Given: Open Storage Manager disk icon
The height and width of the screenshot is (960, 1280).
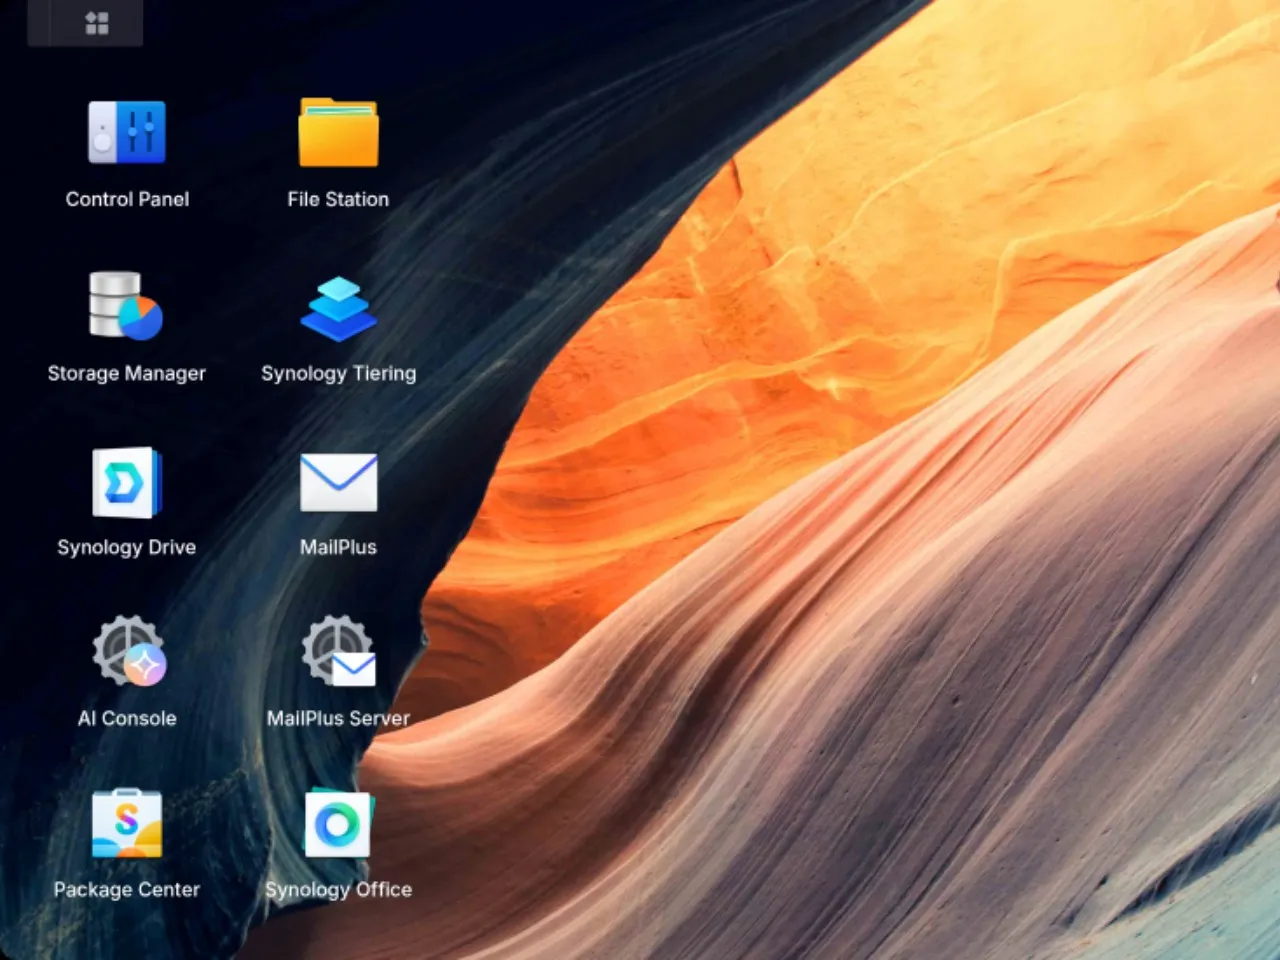Looking at the screenshot, I should click(126, 306).
